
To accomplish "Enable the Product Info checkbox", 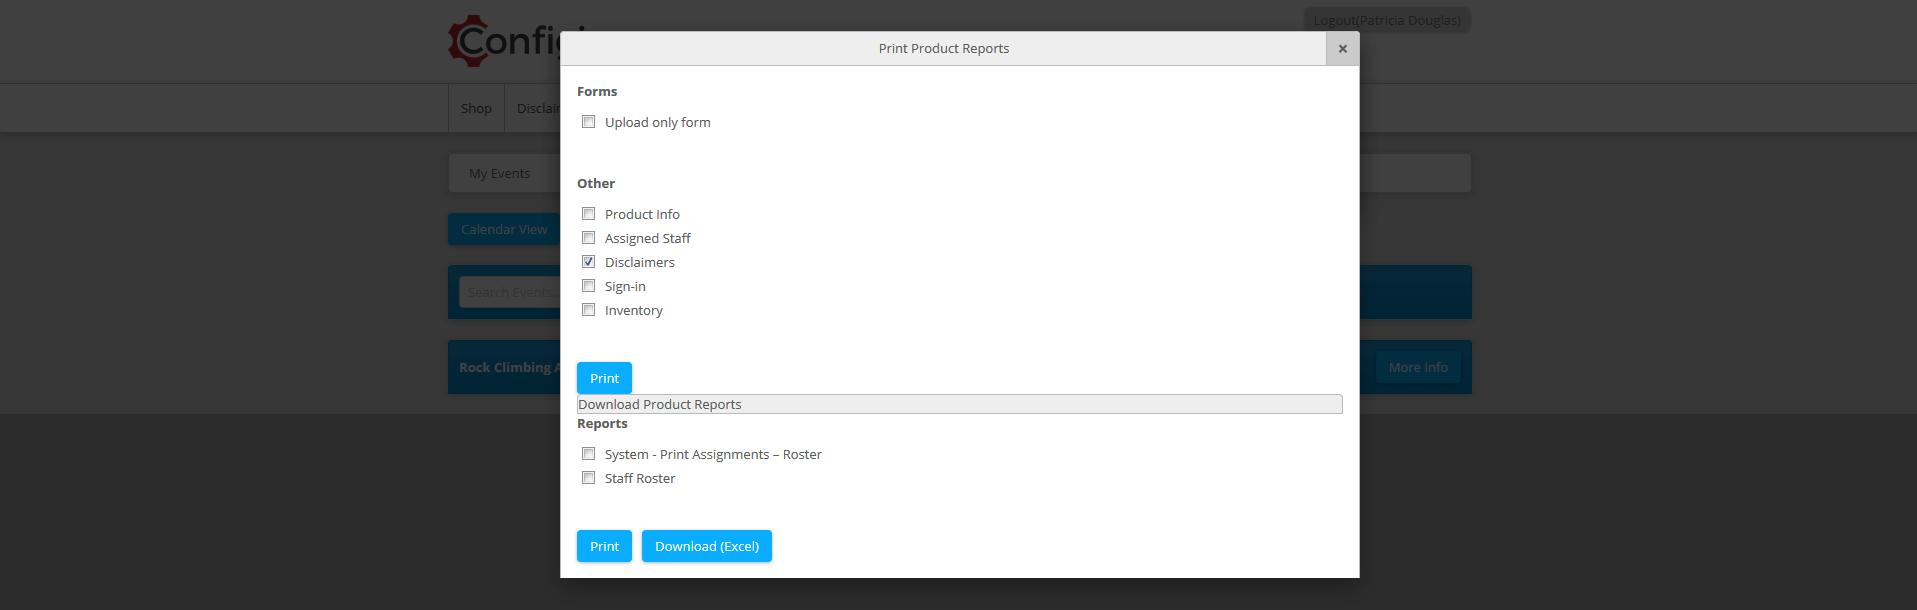I will (x=589, y=214).
